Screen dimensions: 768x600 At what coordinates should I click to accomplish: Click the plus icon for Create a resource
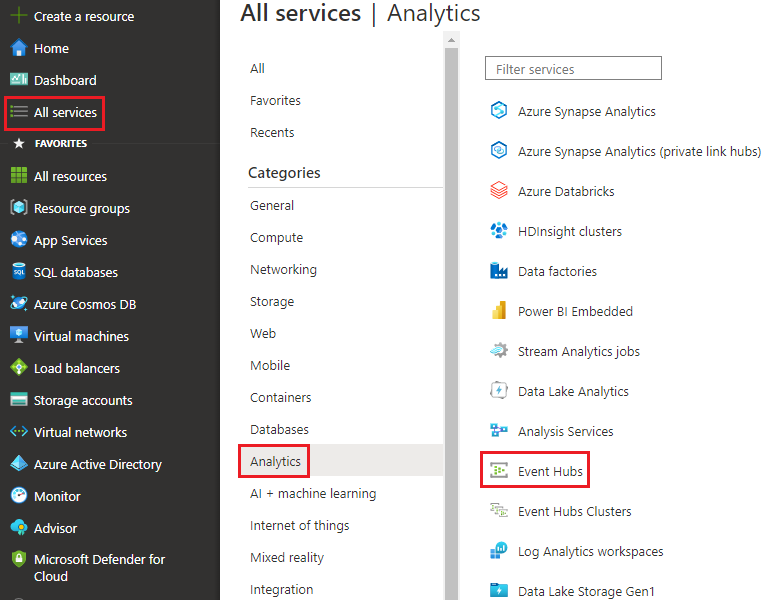coord(19,16)
